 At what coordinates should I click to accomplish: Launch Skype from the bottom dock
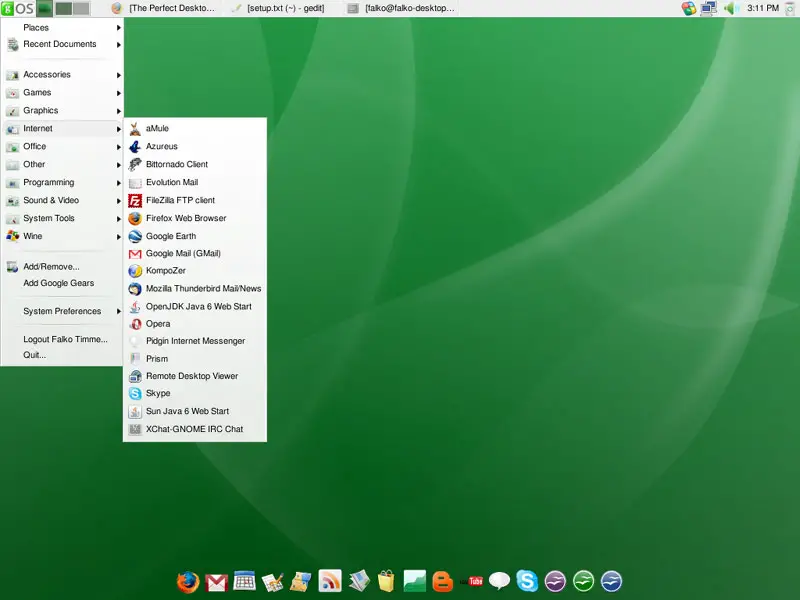pos(527,581)
